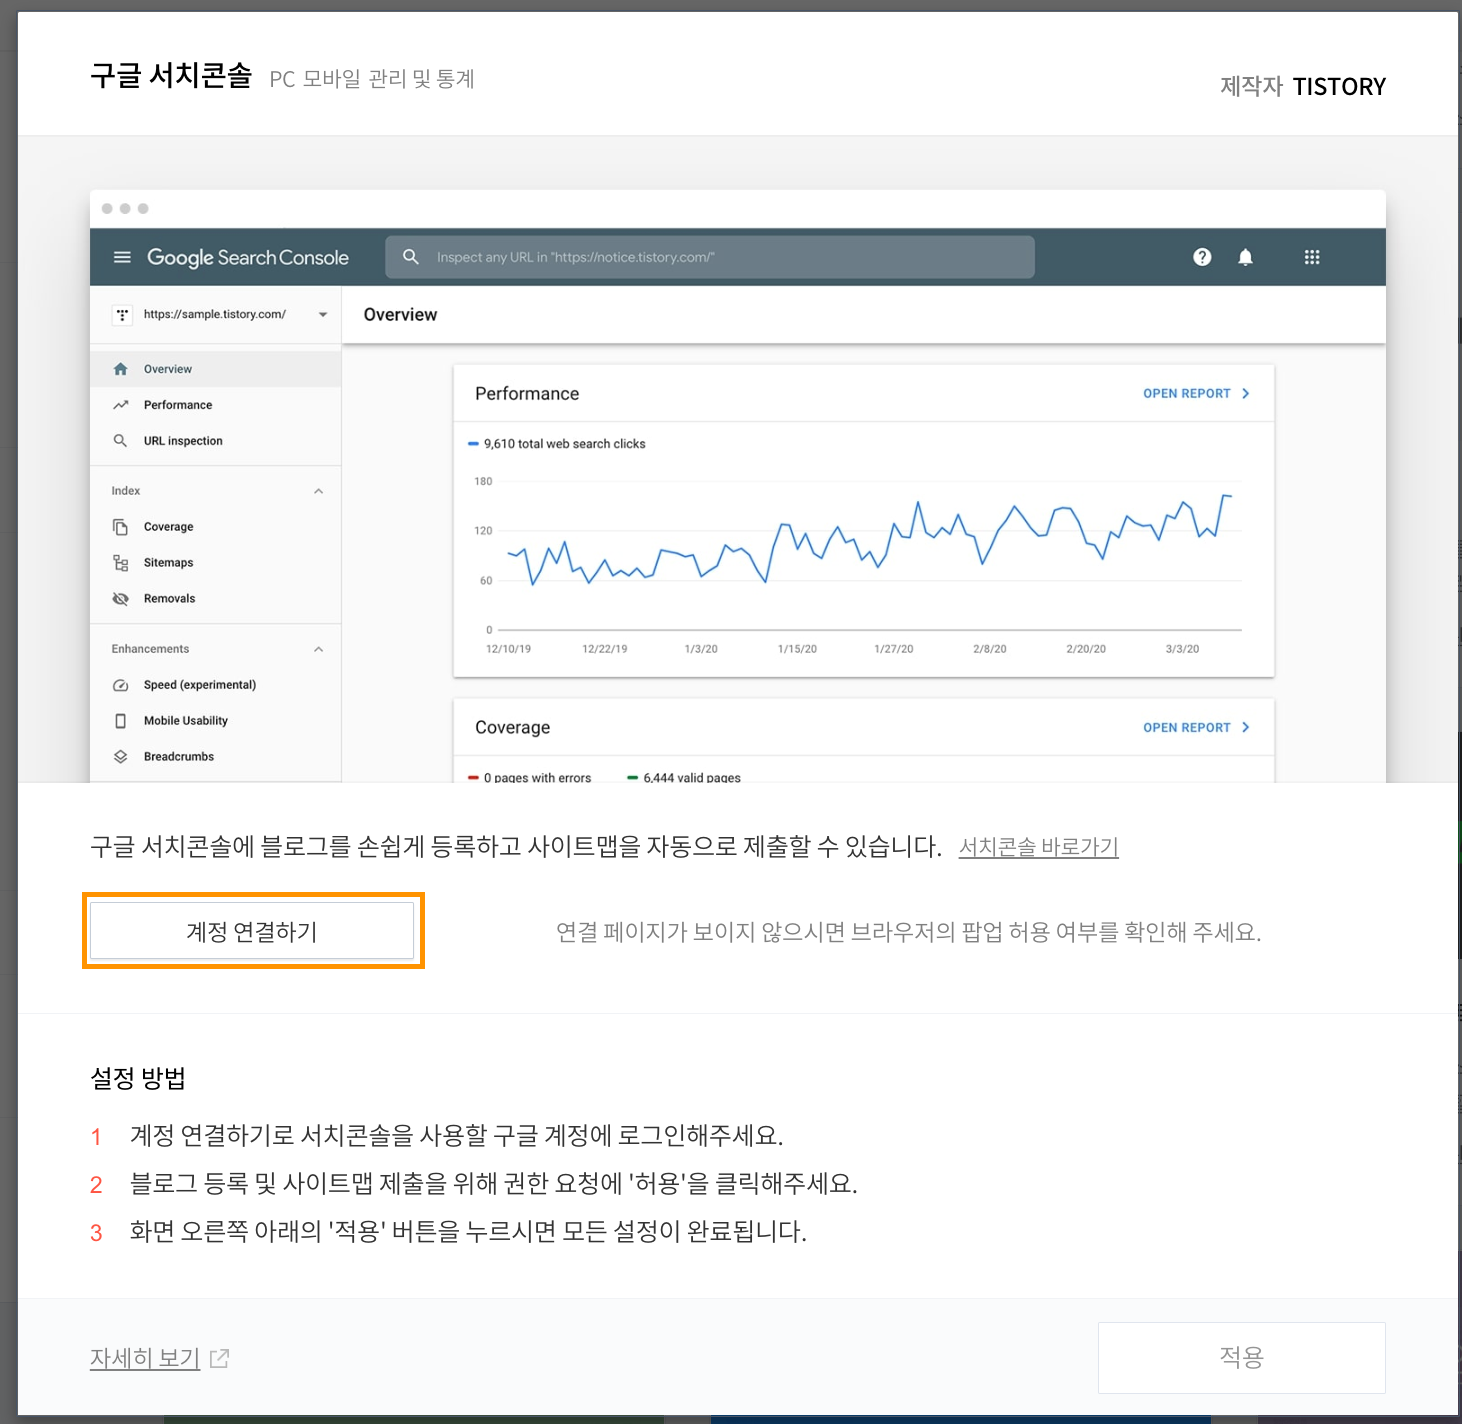This screenshot has height=1424, width=1462.
Task: Select the URL inspection magnifier in sidebar
Action: [x=120, y=441]
